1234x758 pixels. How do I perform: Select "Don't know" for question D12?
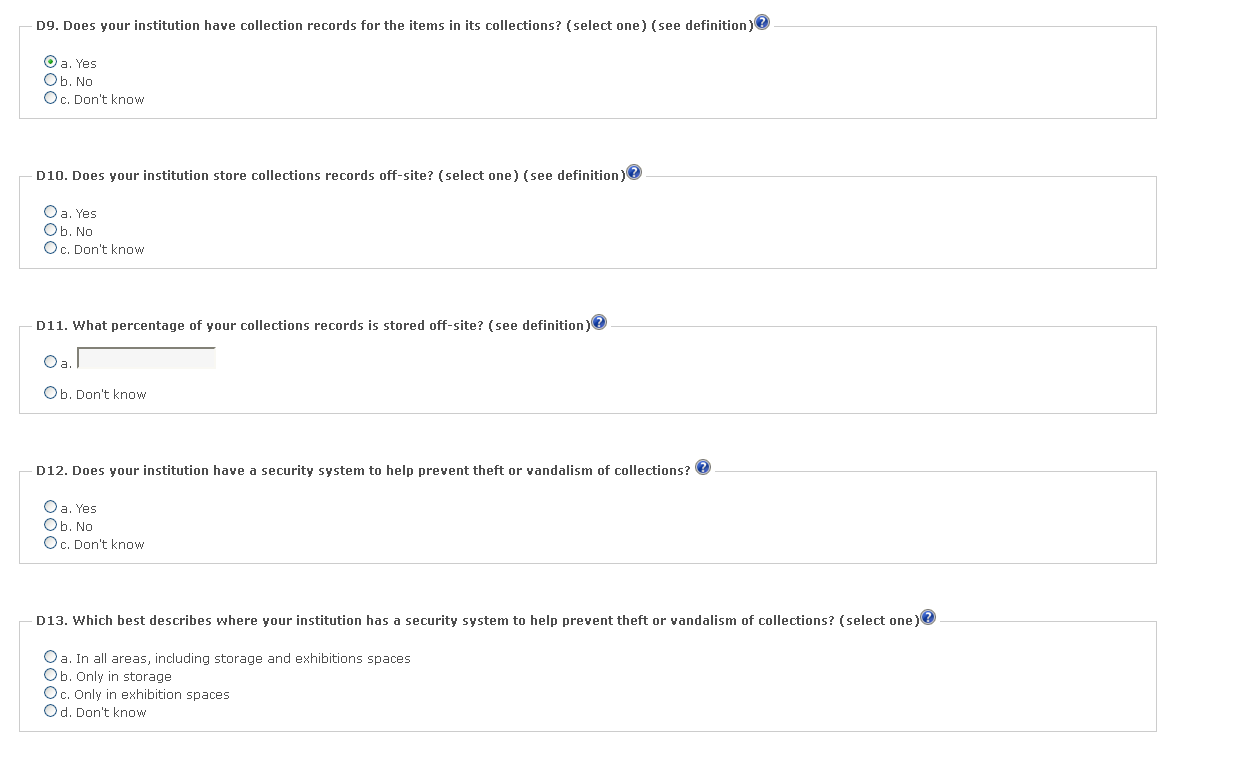tap(51, 544)
